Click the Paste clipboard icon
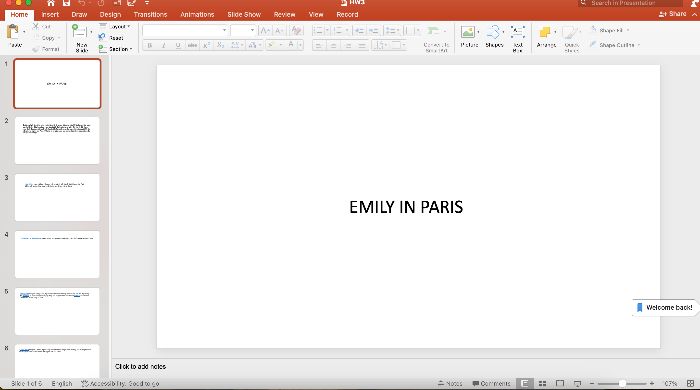Image resolution: width=700 pixels, height=390 pixels. click(x=12, y=32)
